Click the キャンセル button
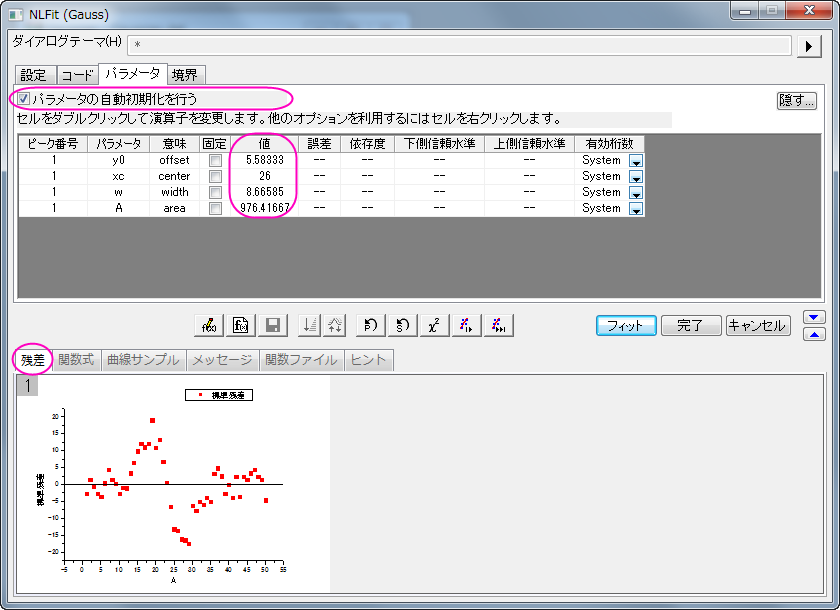The image size is (840, 610). [x=758, y=325]
